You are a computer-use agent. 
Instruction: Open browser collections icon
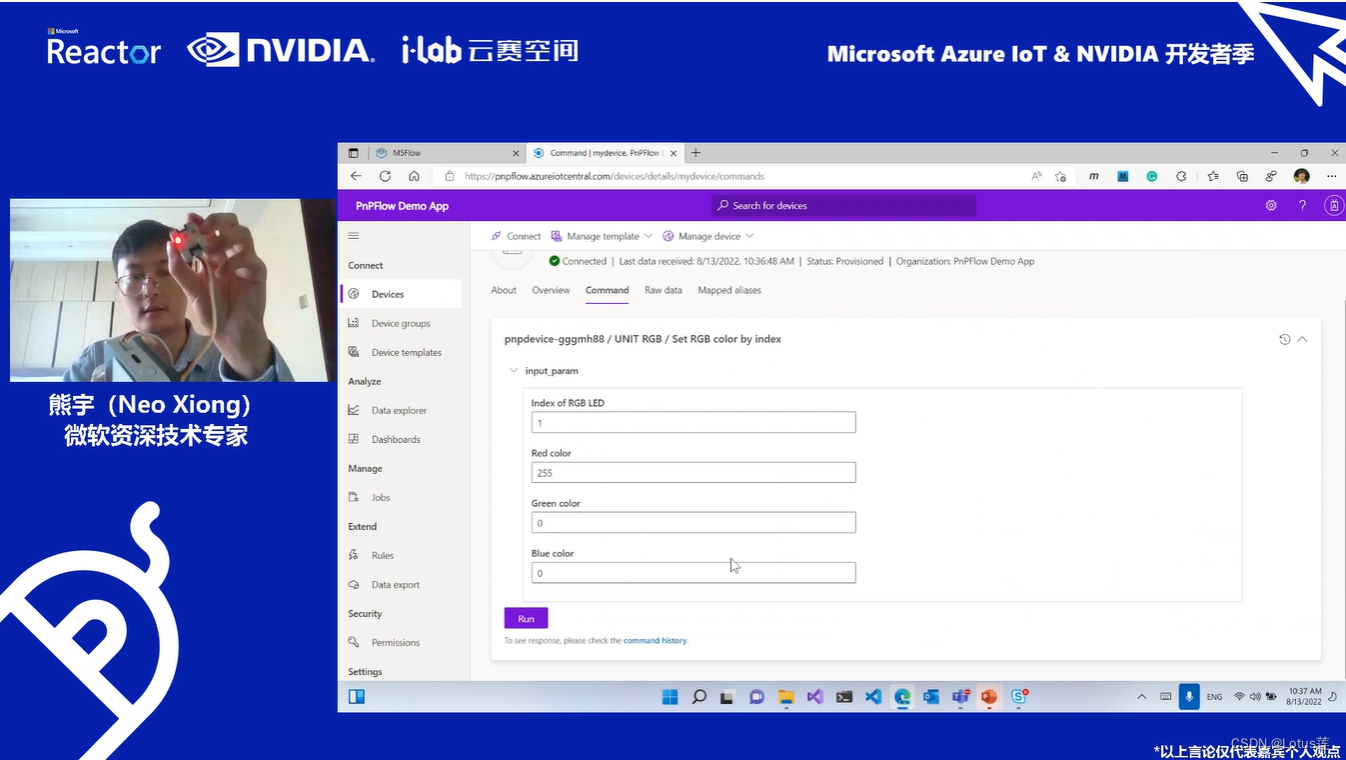[x=1242, y=176]
